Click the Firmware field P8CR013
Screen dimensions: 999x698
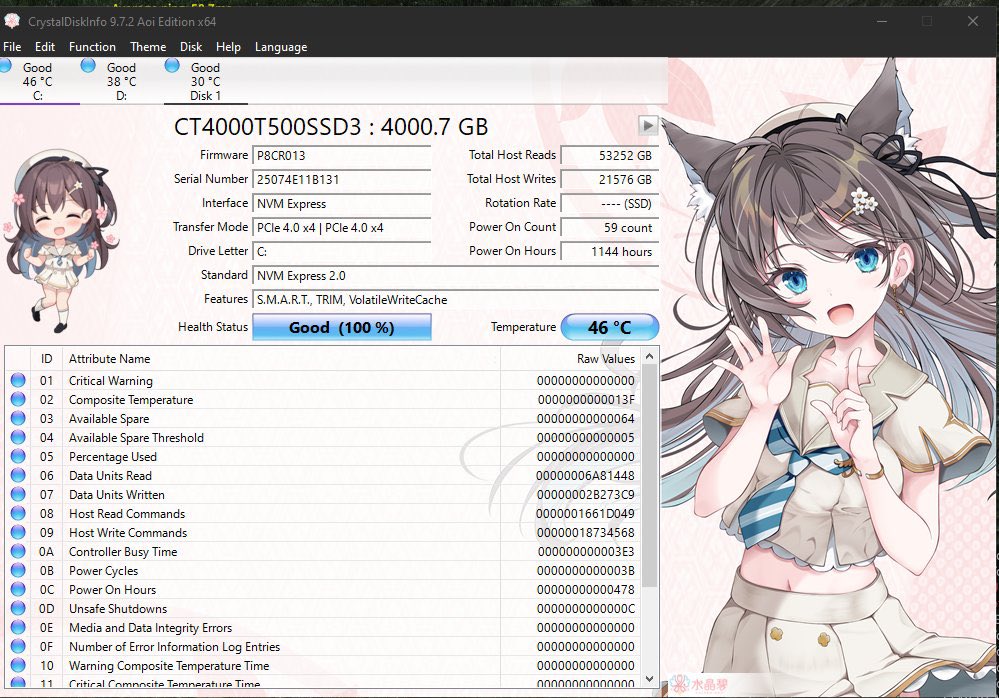(x=341, y=155)
